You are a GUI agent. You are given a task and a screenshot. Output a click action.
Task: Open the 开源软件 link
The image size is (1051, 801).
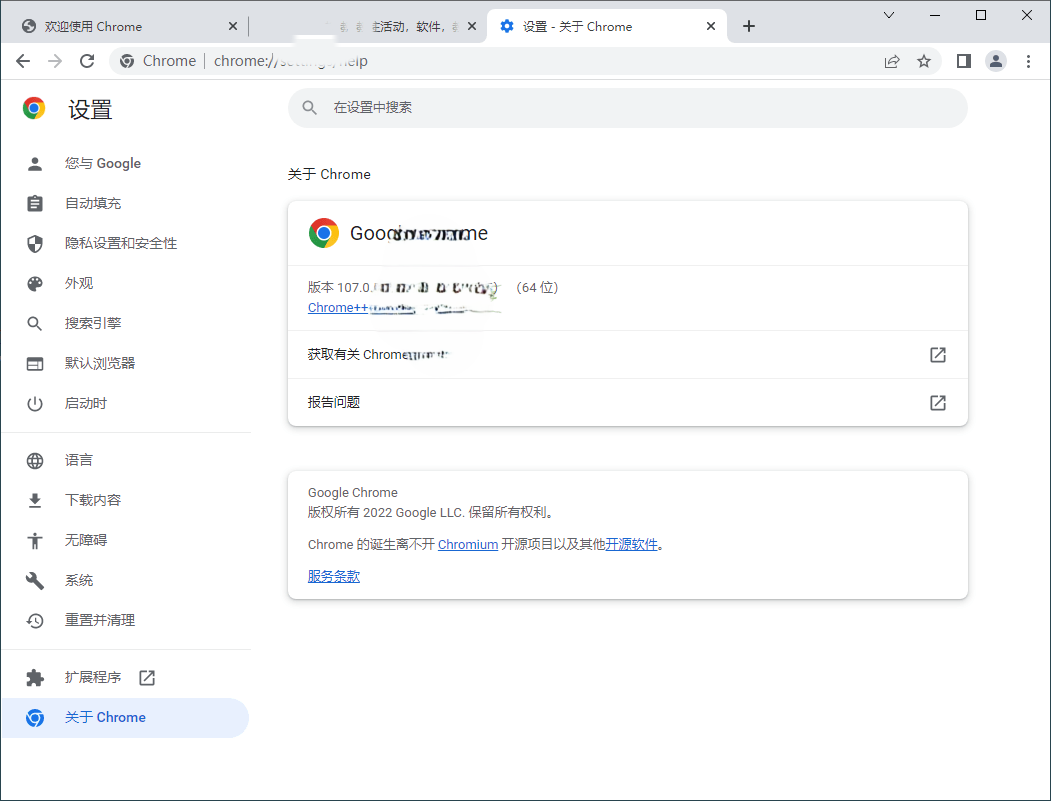pyautogui.click(x=631, y=544)
